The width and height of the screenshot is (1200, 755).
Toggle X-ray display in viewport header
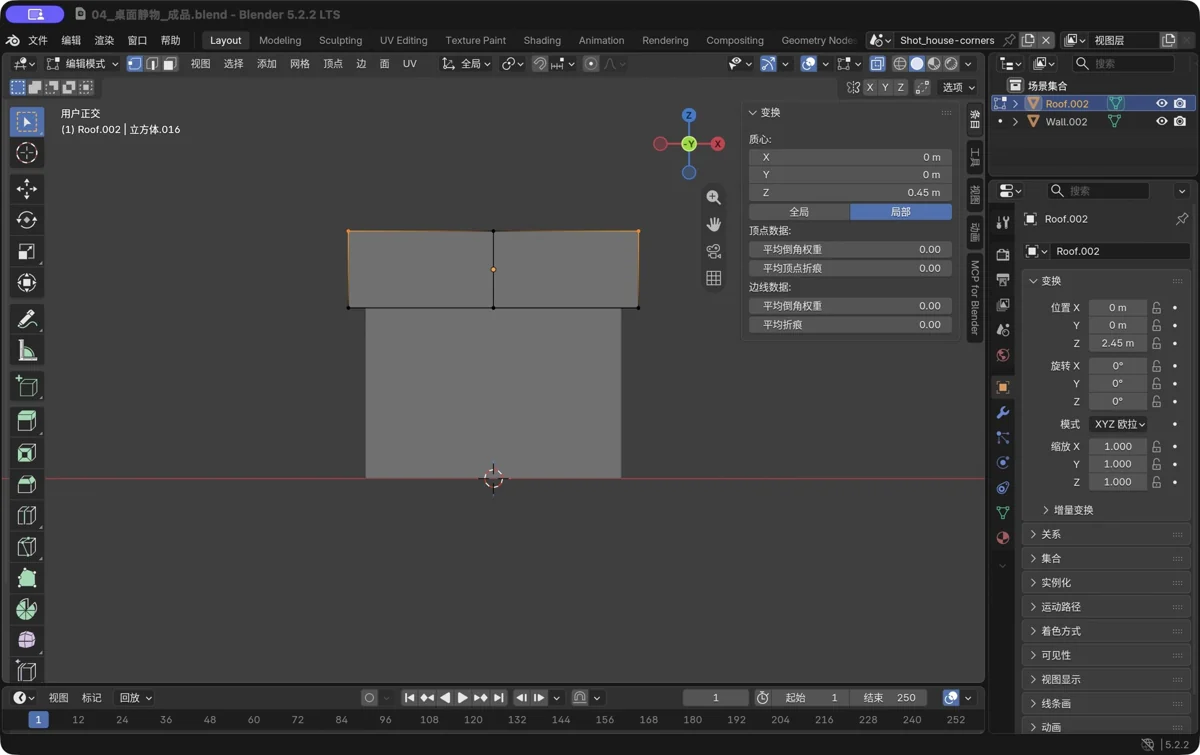point(877,64)
